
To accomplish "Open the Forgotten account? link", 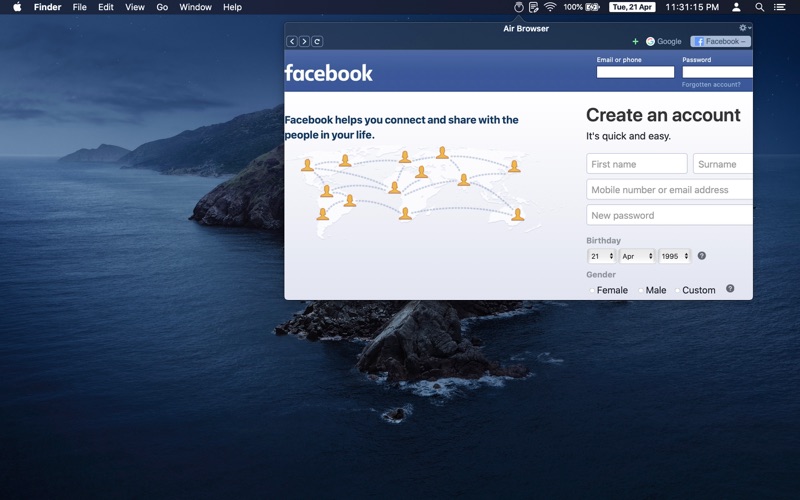I will [711, 85].
